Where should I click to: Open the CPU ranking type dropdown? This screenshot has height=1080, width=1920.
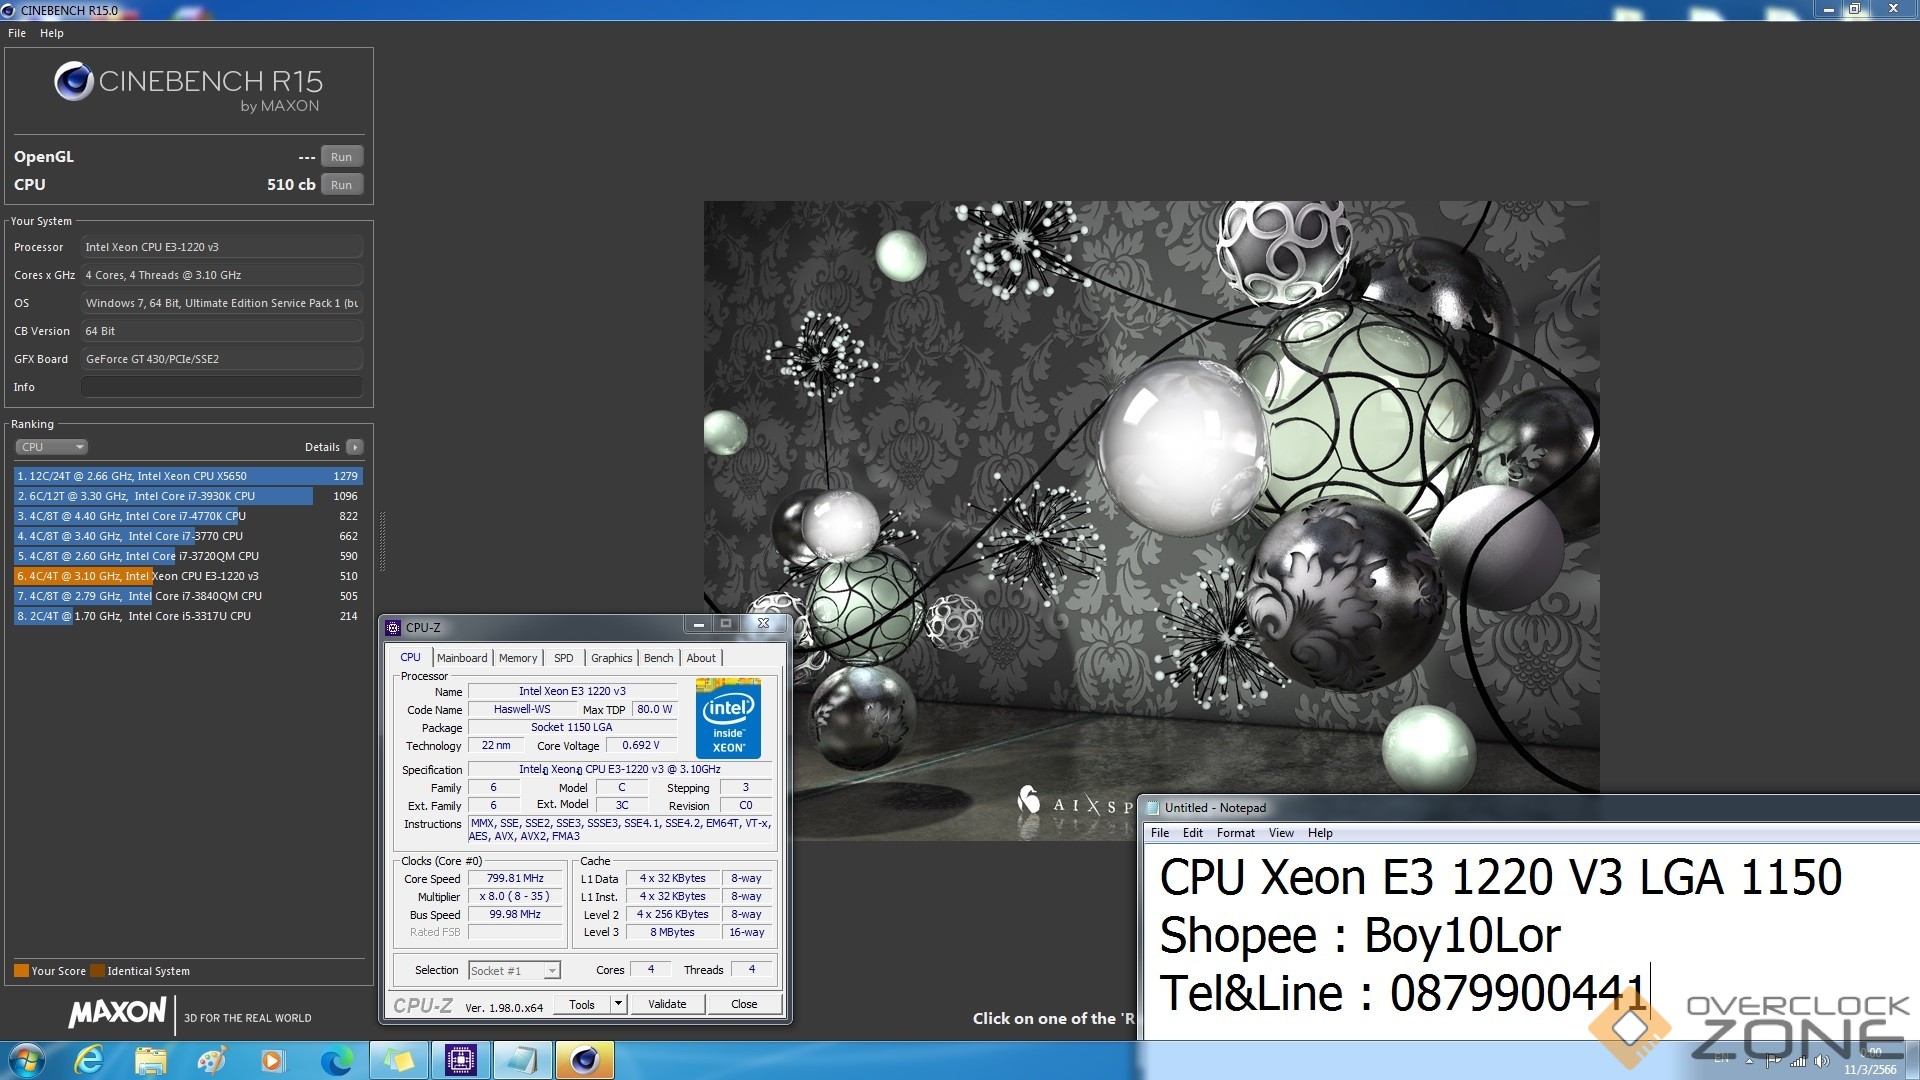[x=51, y=447]
